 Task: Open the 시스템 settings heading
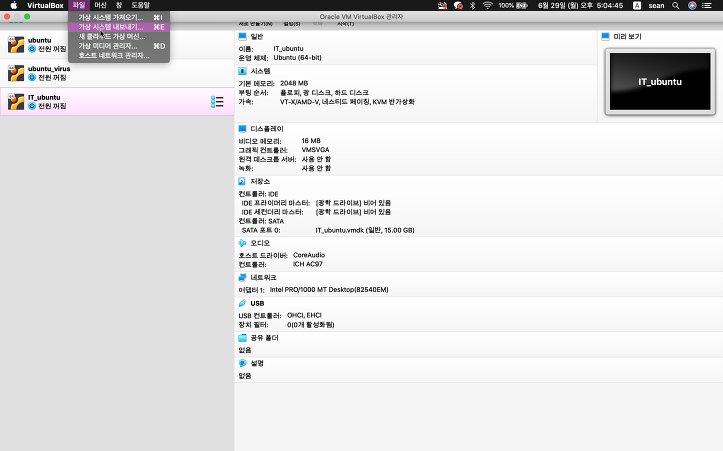[x=261, y=71]
